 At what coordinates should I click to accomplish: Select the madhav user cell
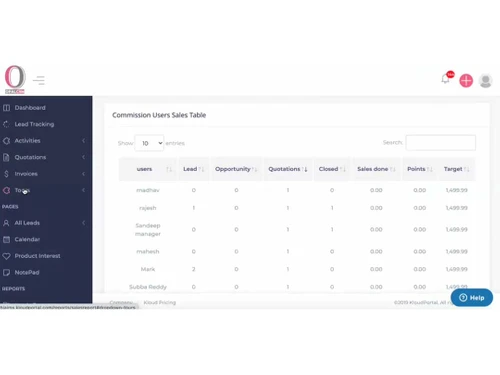(148, 190)
